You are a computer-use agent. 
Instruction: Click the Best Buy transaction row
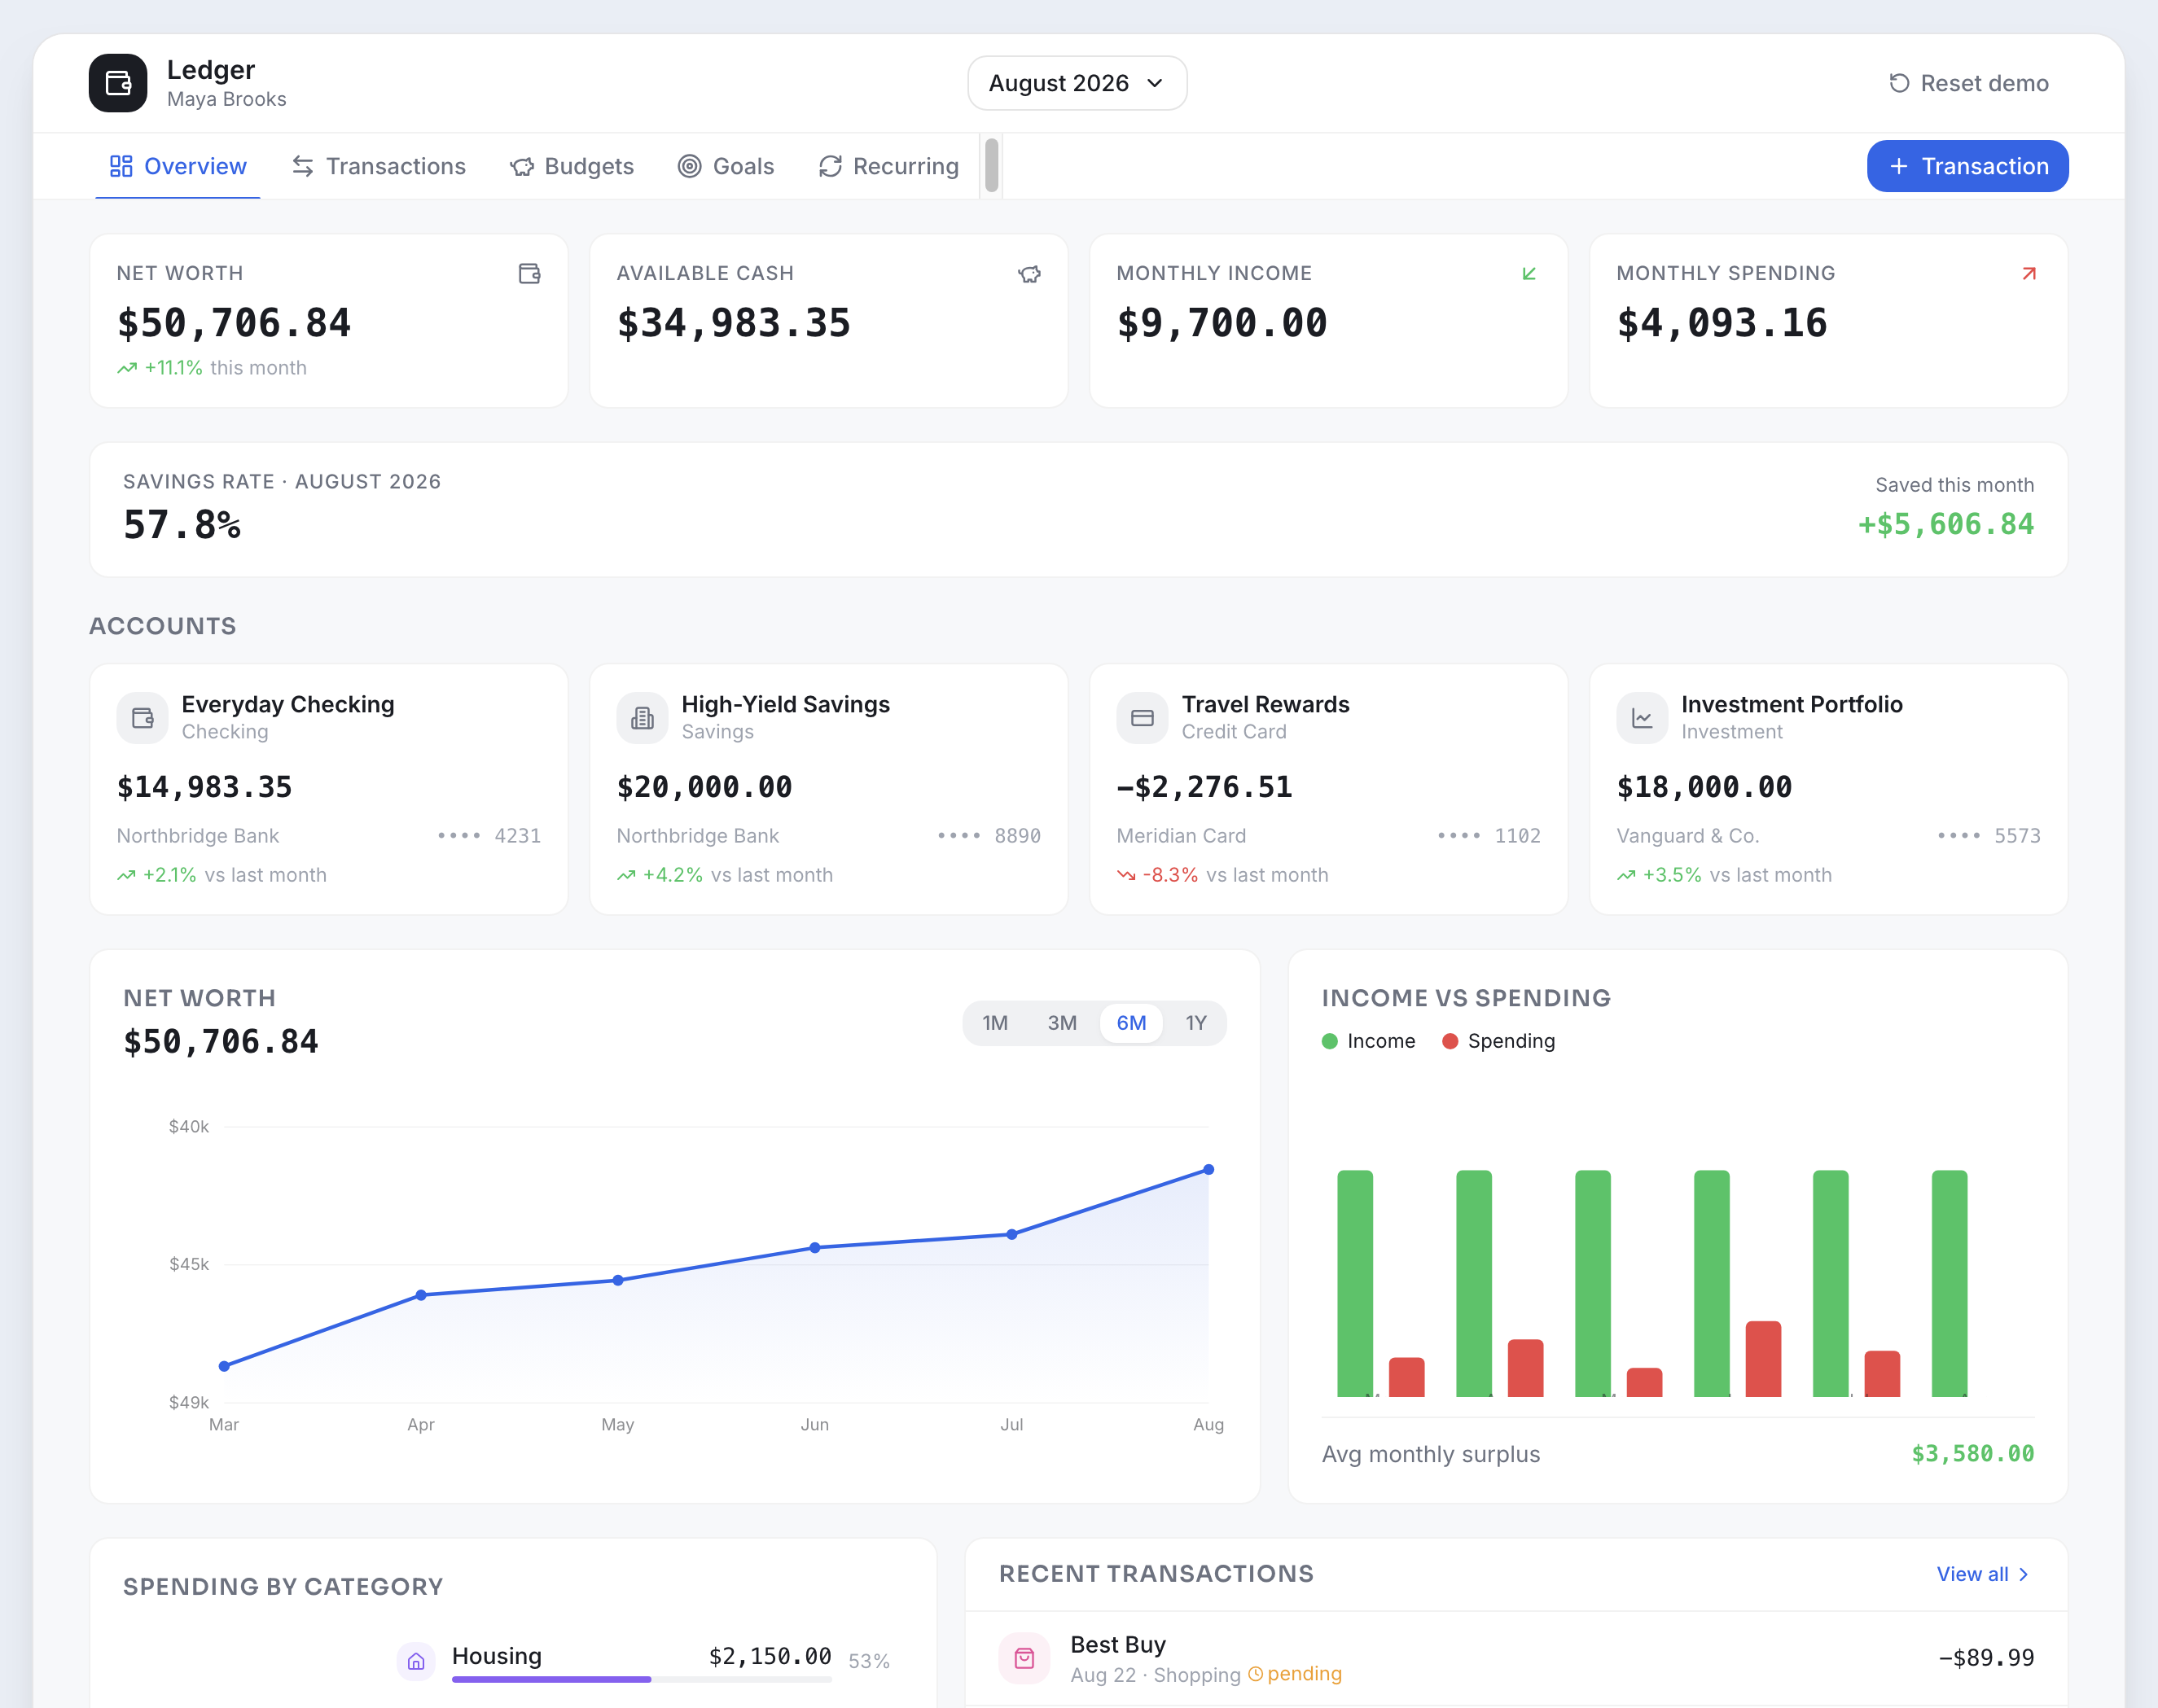click(x=1517, y=1658)
